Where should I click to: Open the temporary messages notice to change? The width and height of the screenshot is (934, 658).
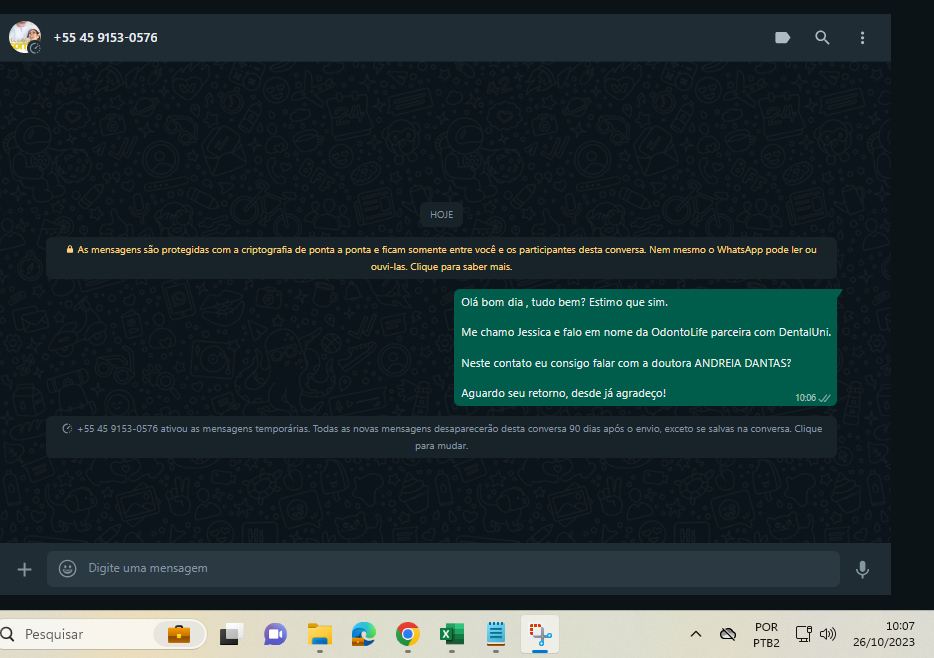tap(441, 436)
